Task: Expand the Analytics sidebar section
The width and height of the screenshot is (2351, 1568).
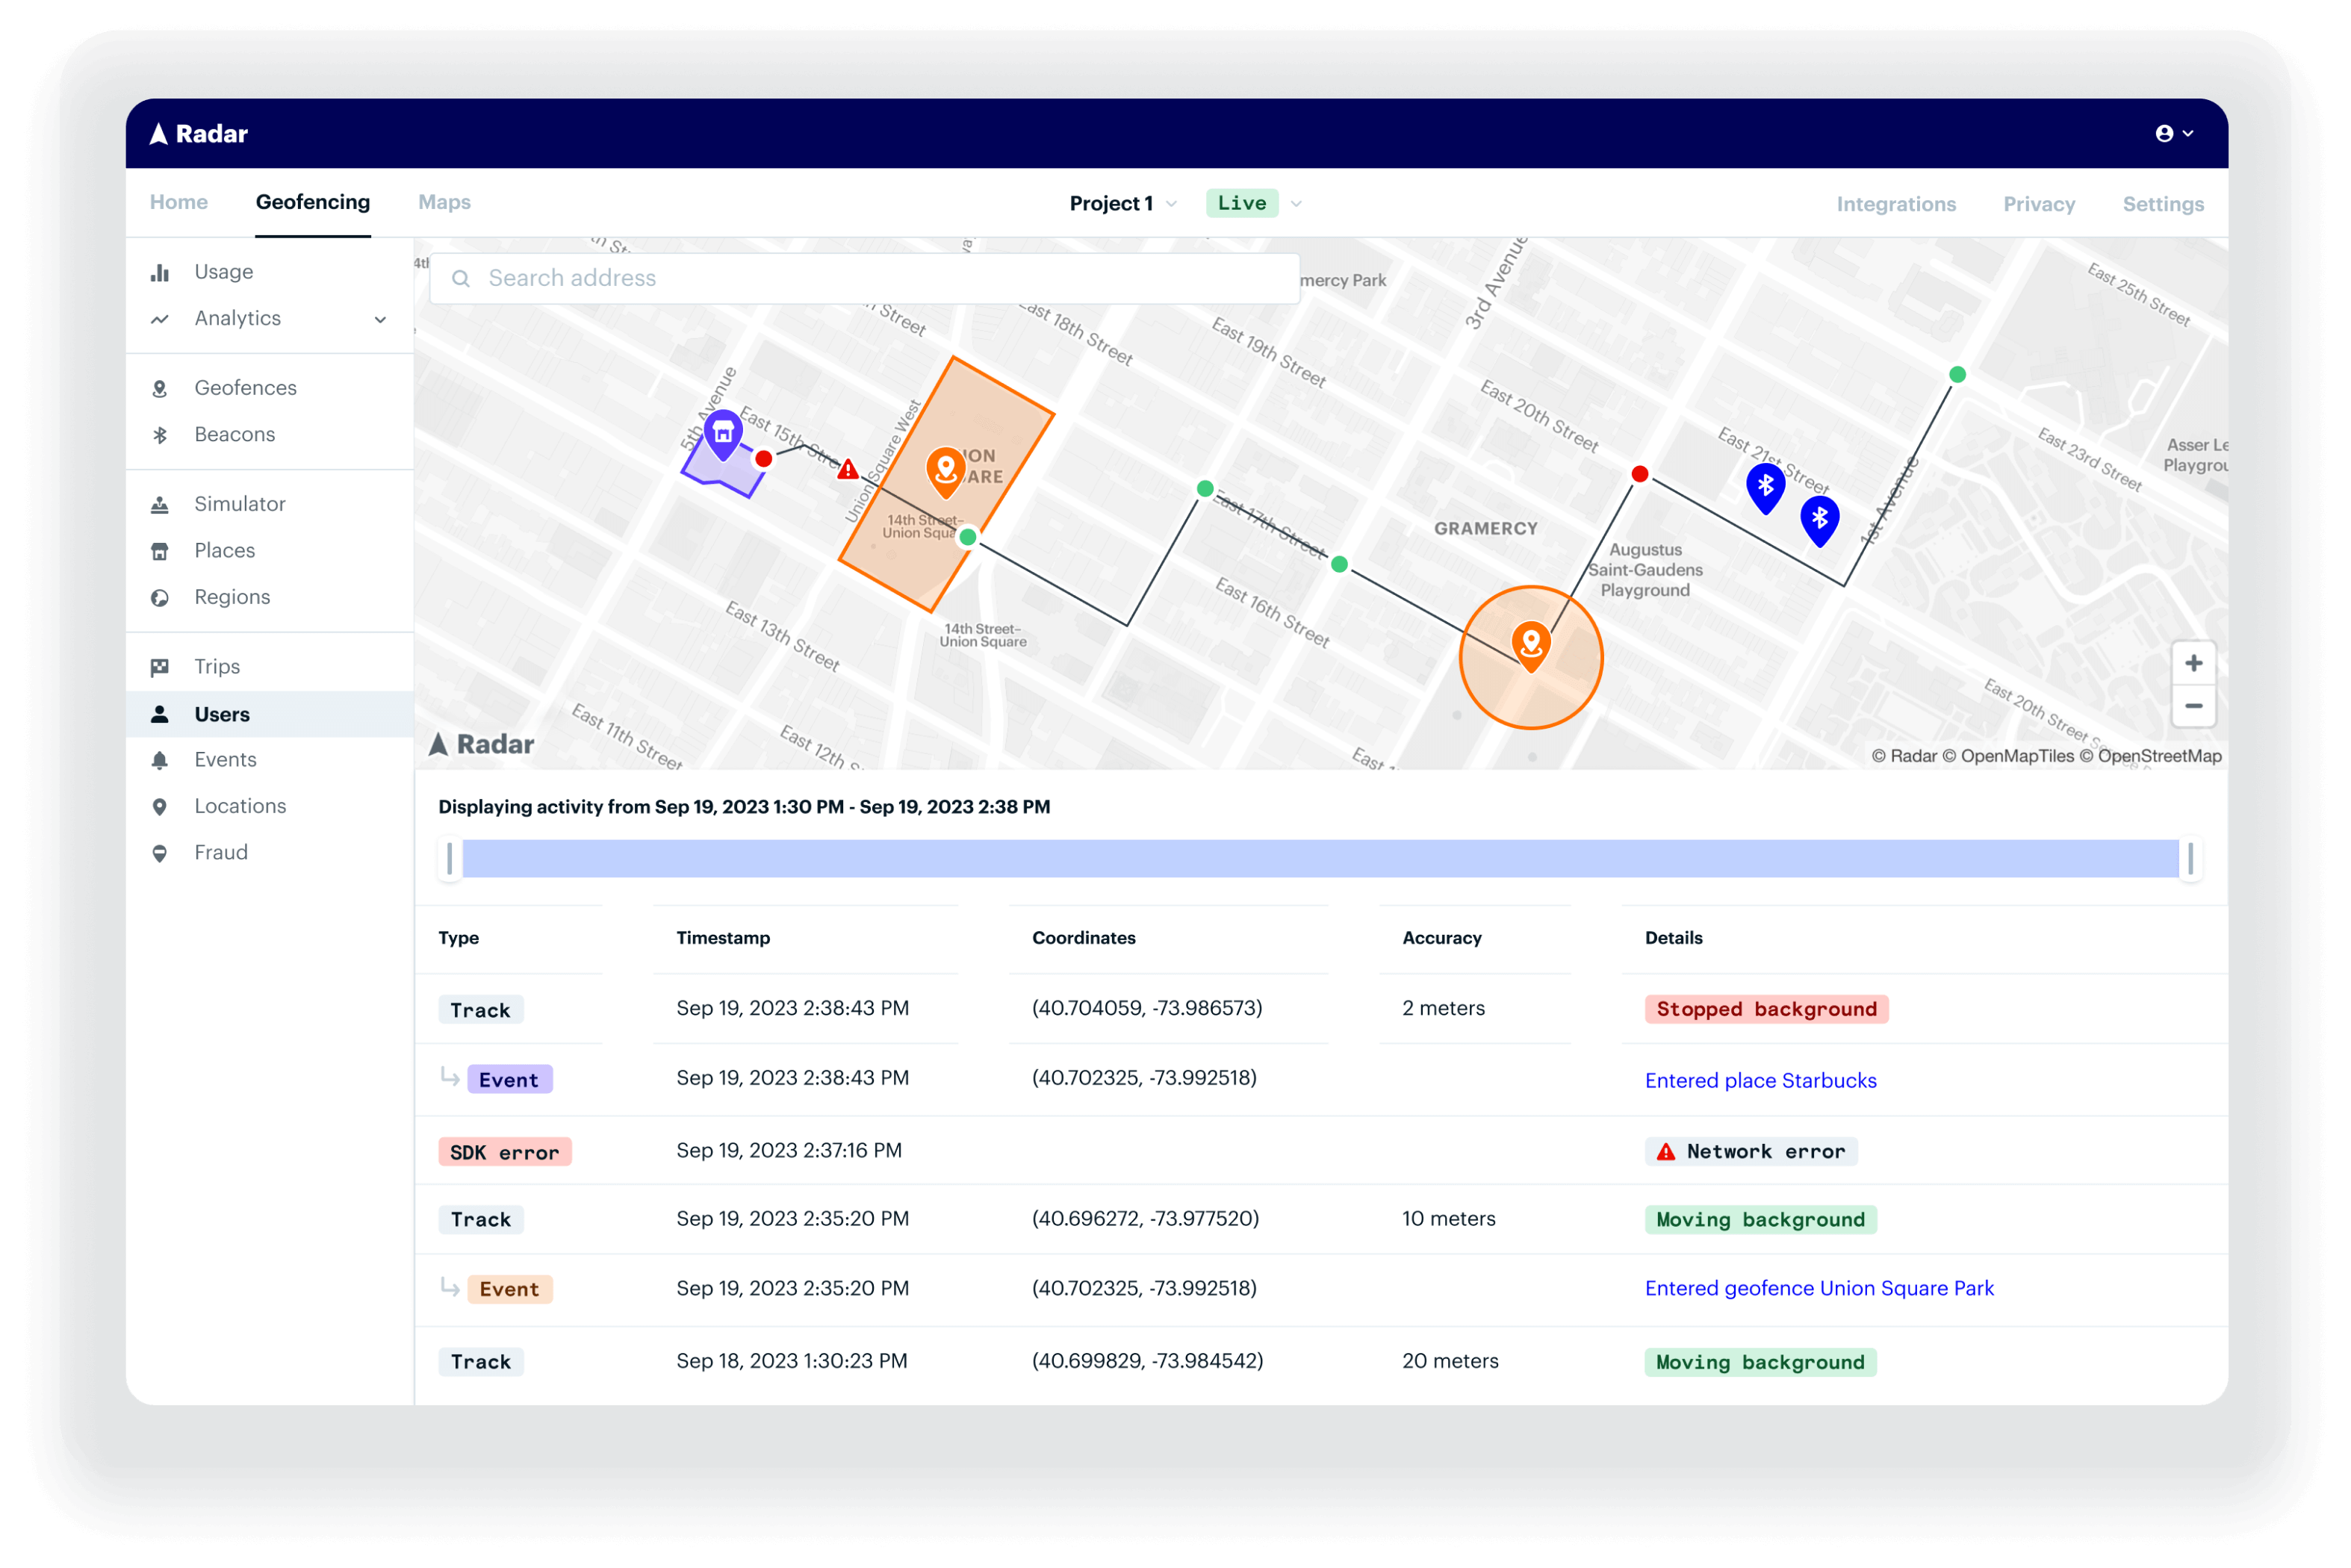Action: (x=380, y=320)
